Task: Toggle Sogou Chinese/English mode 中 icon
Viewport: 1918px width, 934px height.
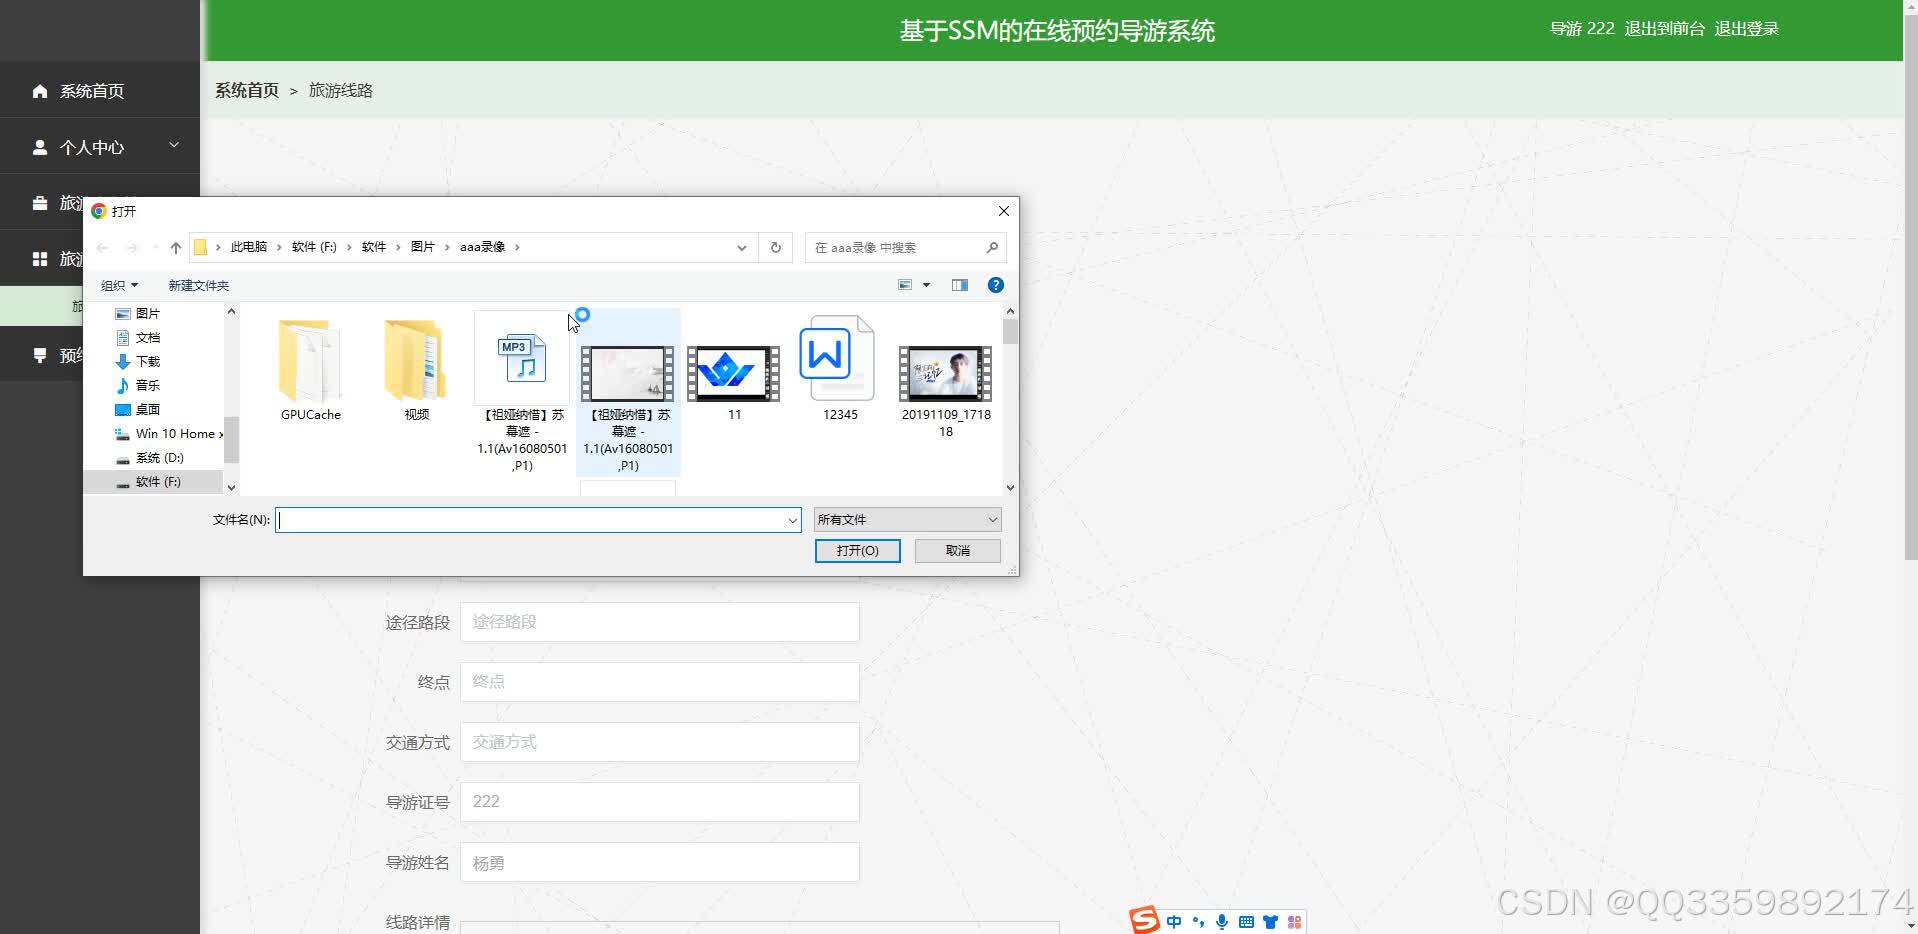Action: point(1174,922)
